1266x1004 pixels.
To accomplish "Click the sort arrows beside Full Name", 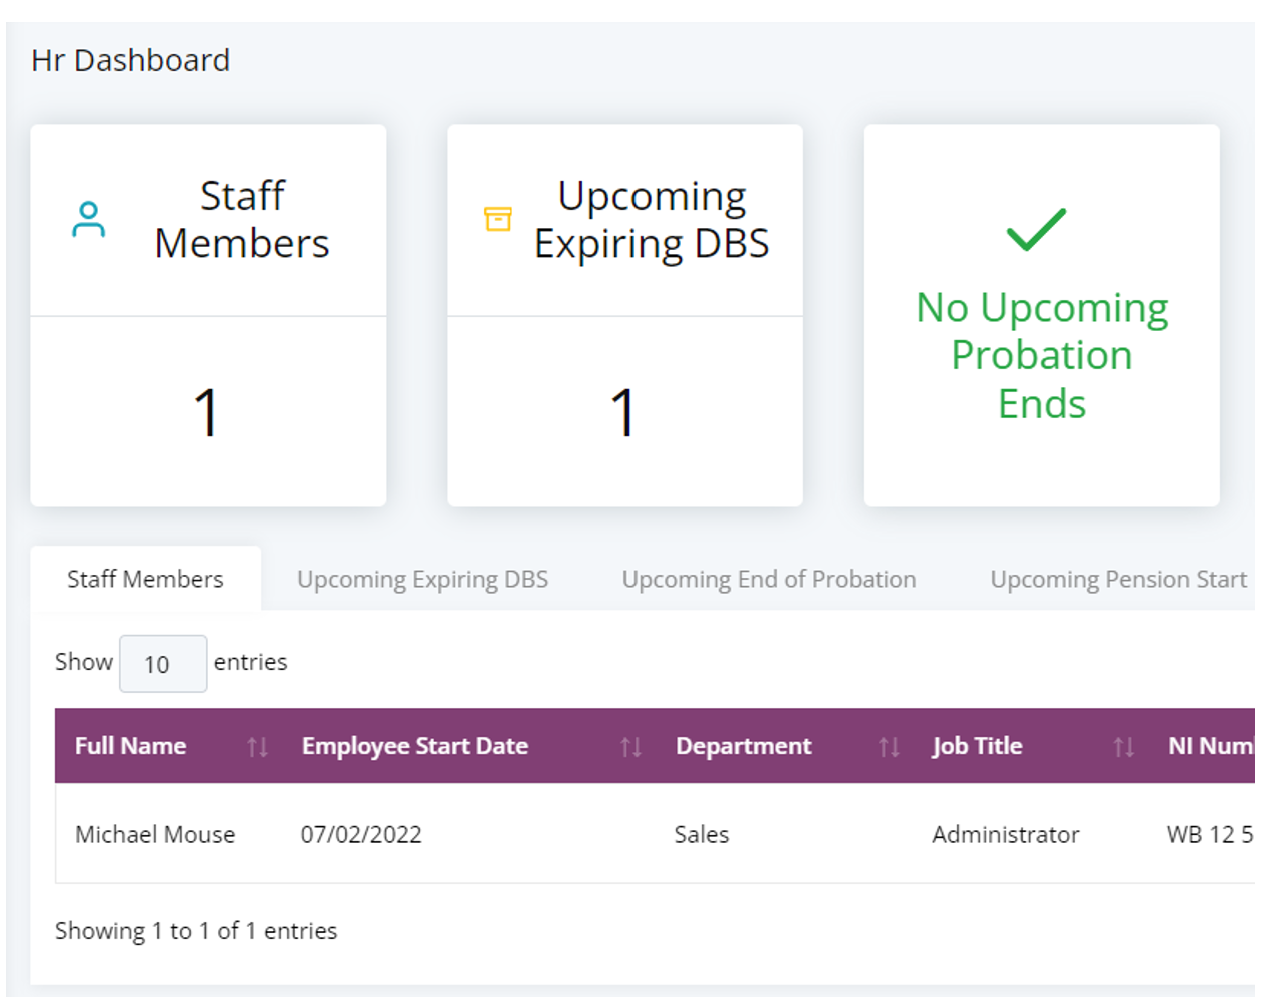I will [x=258, y=746].
